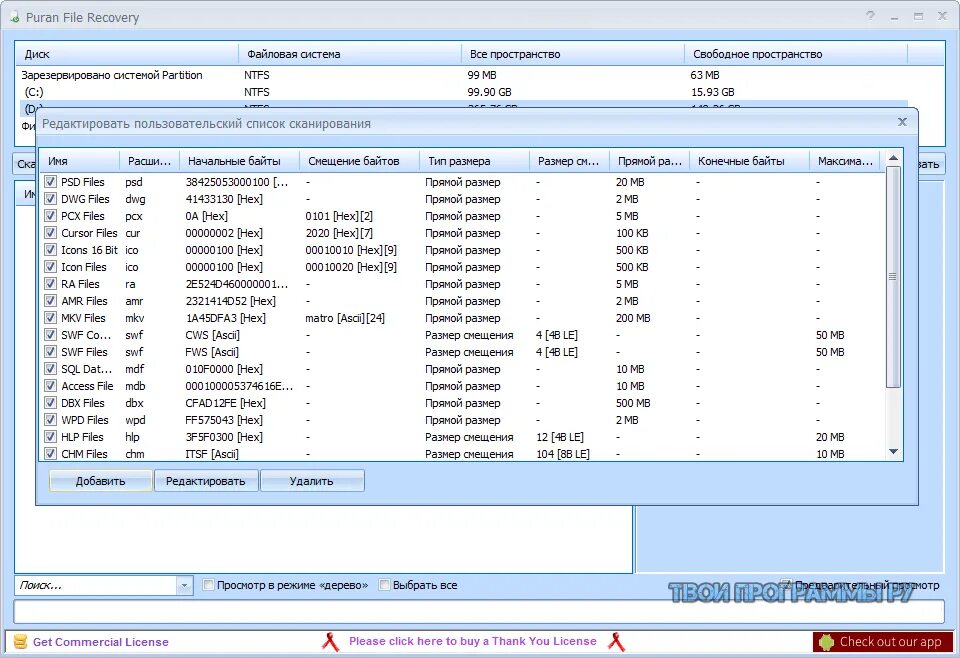Close the scan list editor dialog
Image resolution: width=960 pixels, height=658 pixels.
click(902, 122)
